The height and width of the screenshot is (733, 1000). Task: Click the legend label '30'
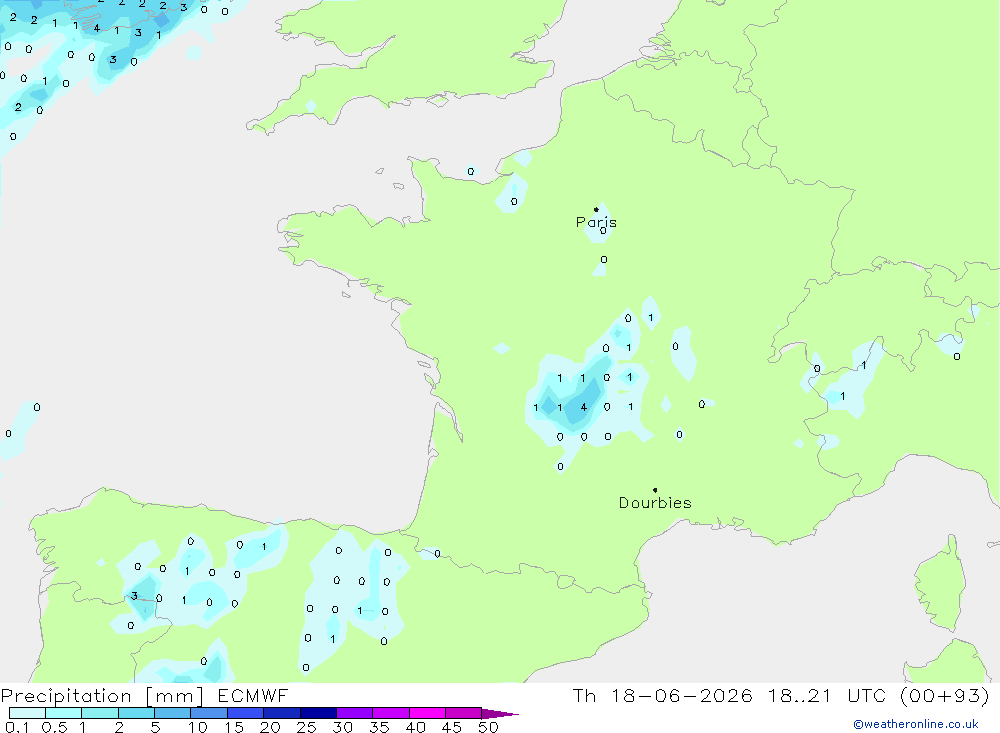[343, 727]
